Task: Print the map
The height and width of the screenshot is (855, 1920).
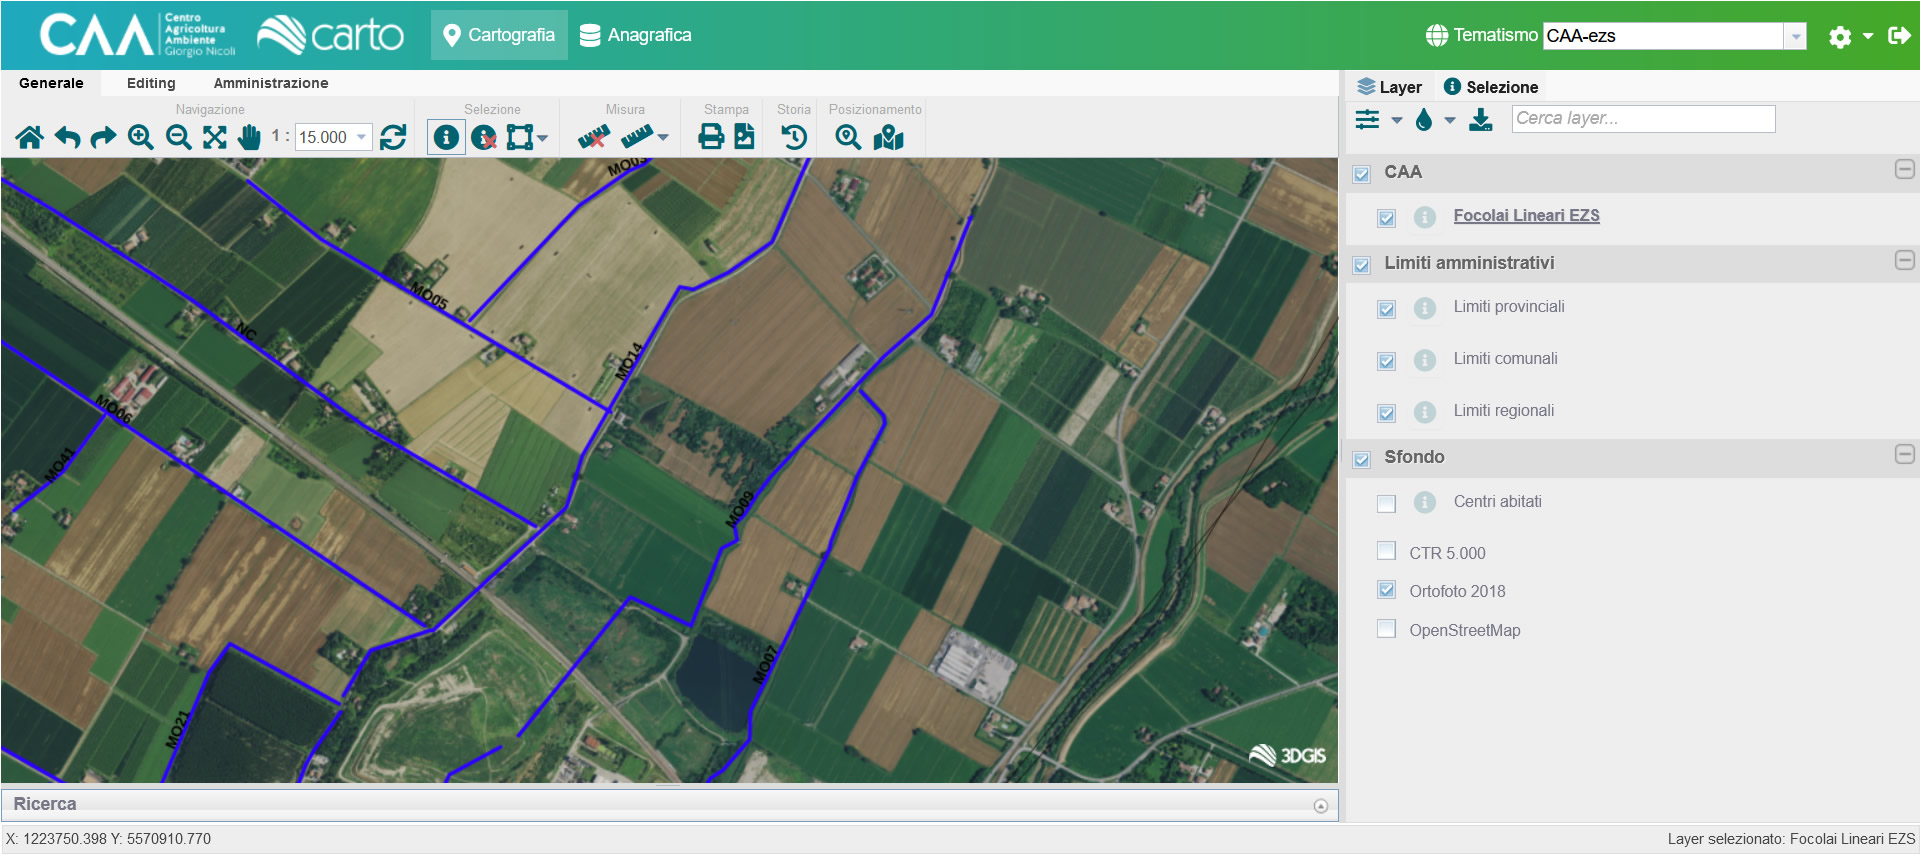Action: point(711,137)
